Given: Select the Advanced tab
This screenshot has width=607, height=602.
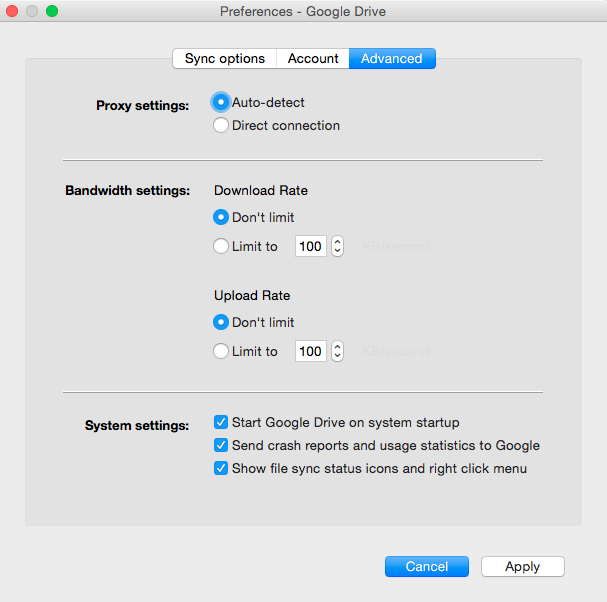Looking at the screenshot, I should [x=392, y=58].
